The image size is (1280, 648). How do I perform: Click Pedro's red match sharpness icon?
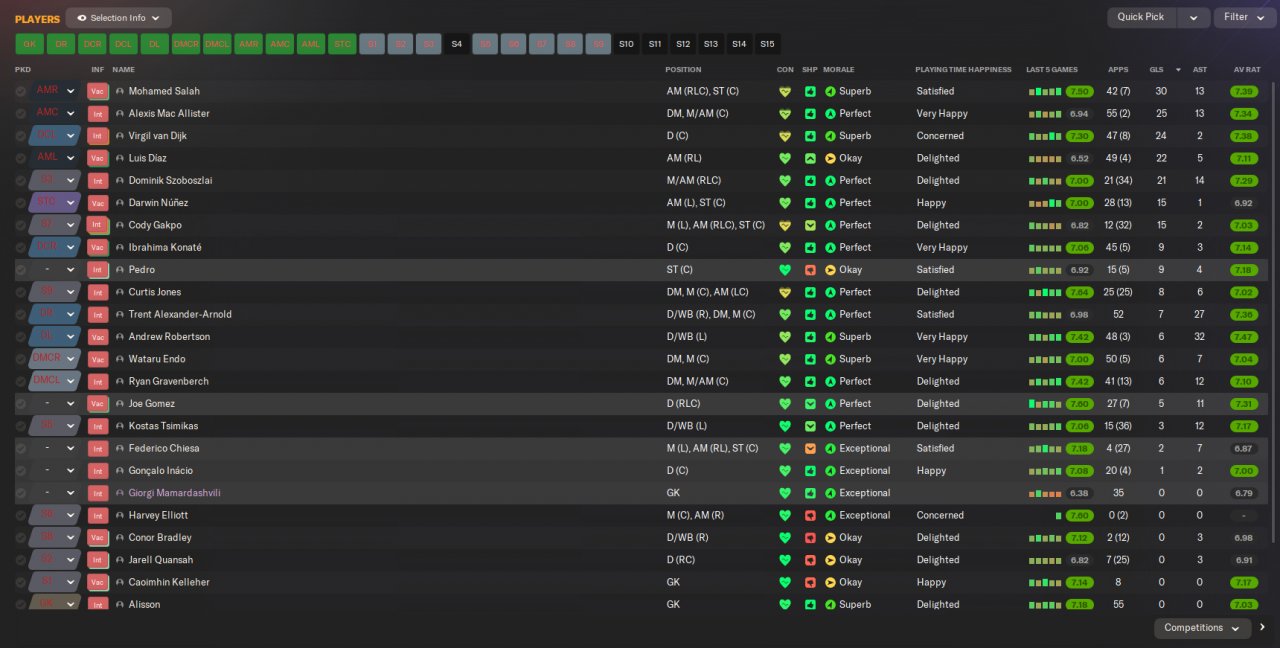click(x=810, y=270)
